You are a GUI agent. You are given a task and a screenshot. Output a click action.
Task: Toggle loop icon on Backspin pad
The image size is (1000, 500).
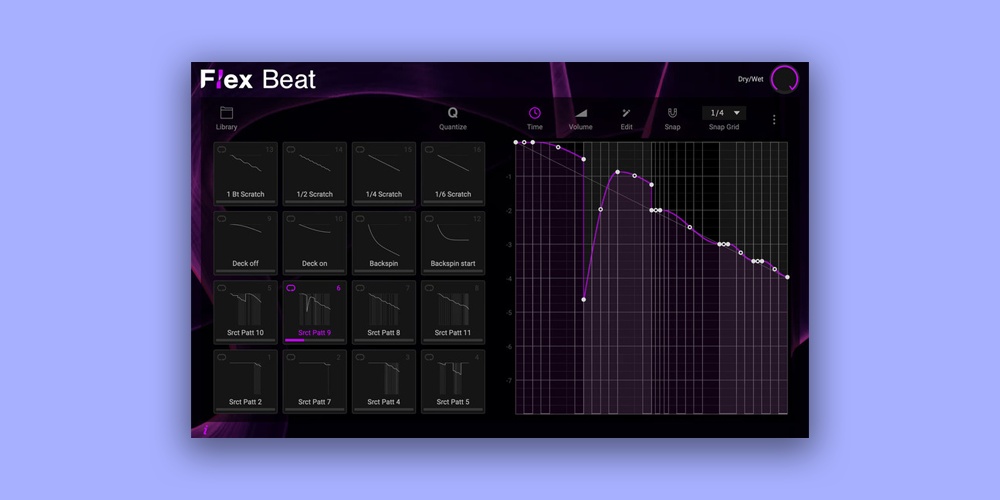point(360,218)
